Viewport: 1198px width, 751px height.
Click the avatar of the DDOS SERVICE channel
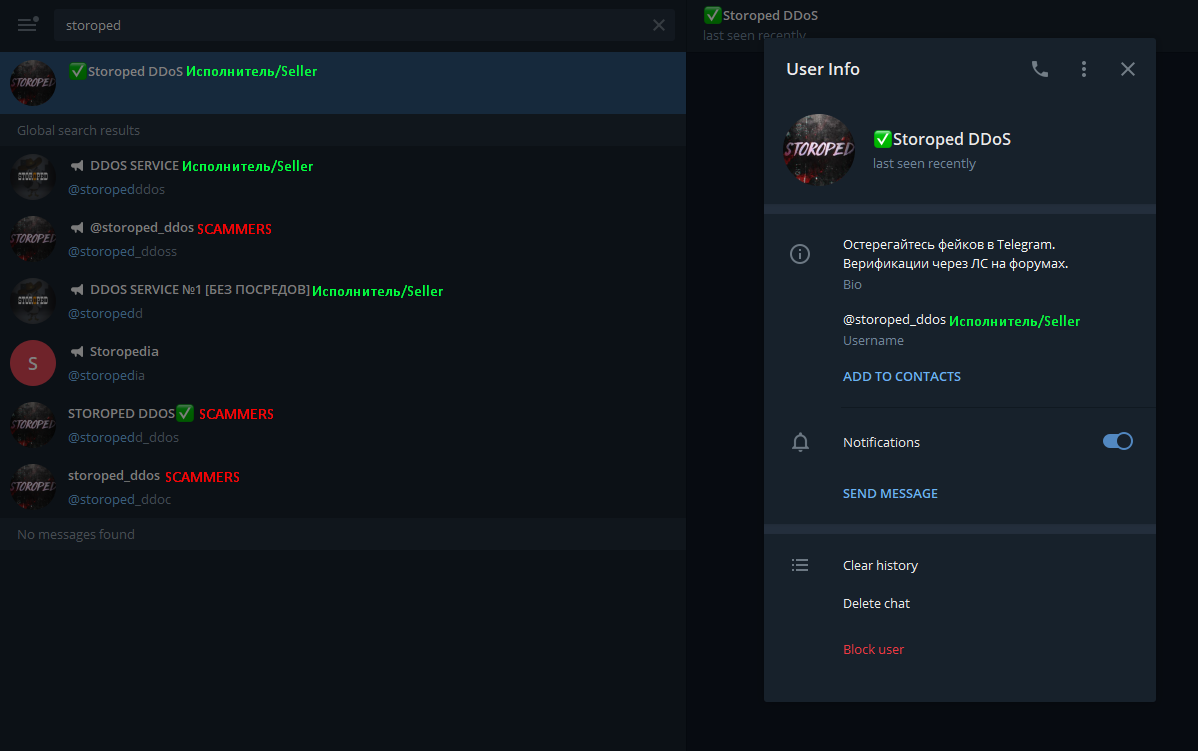click(x=32, y=176)
